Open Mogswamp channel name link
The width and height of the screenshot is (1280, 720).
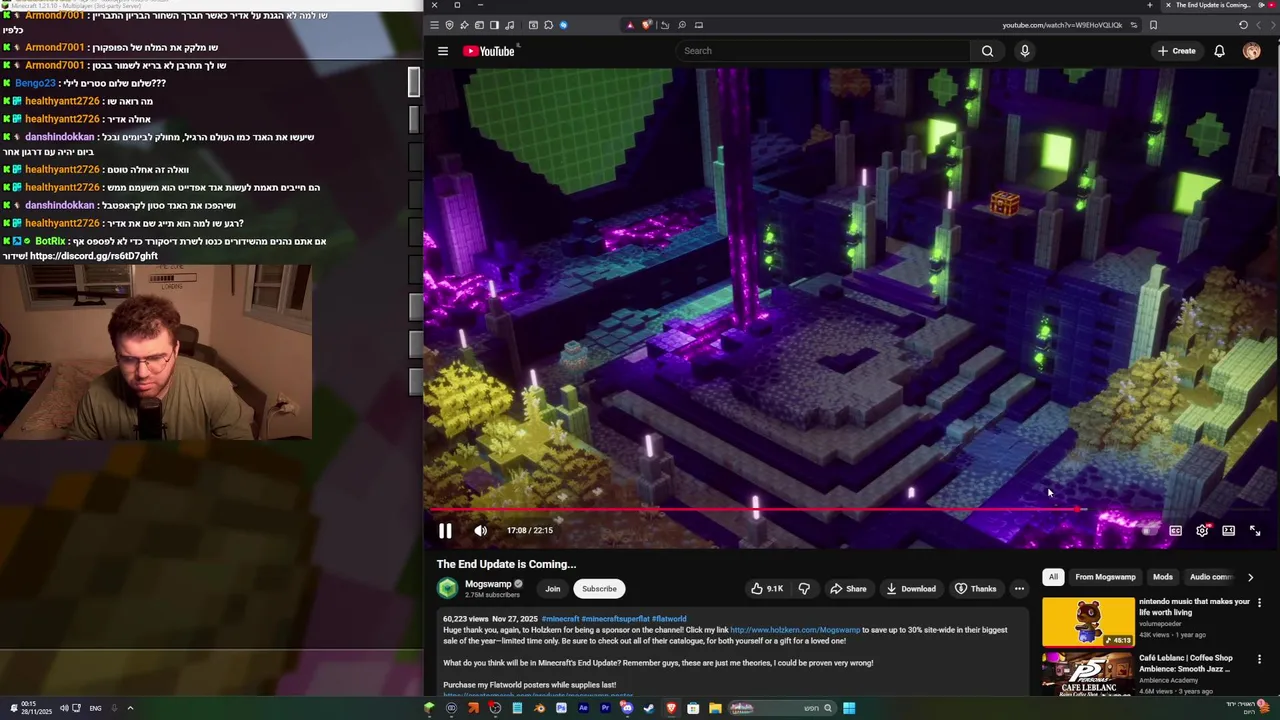tap(488, 584)
